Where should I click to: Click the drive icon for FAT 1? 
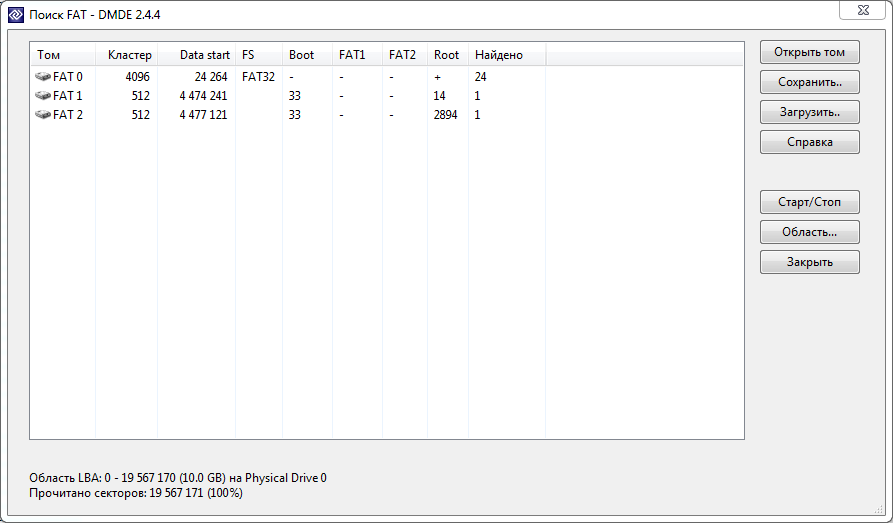[43, 95]
